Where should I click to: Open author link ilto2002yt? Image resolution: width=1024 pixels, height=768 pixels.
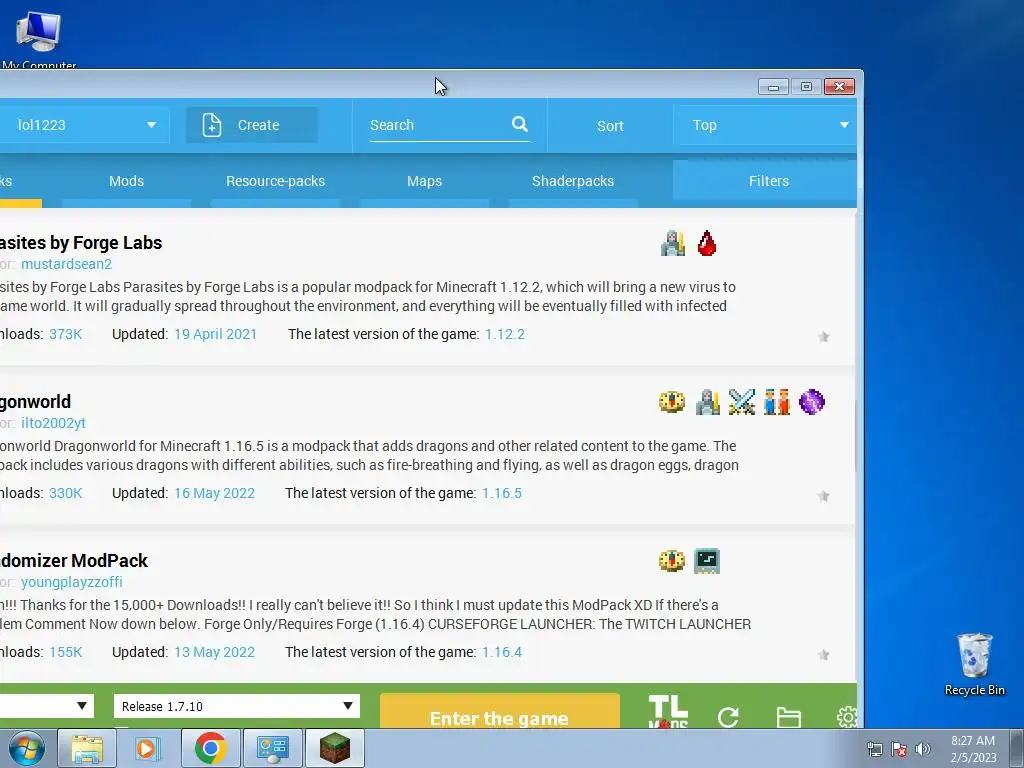53,423
